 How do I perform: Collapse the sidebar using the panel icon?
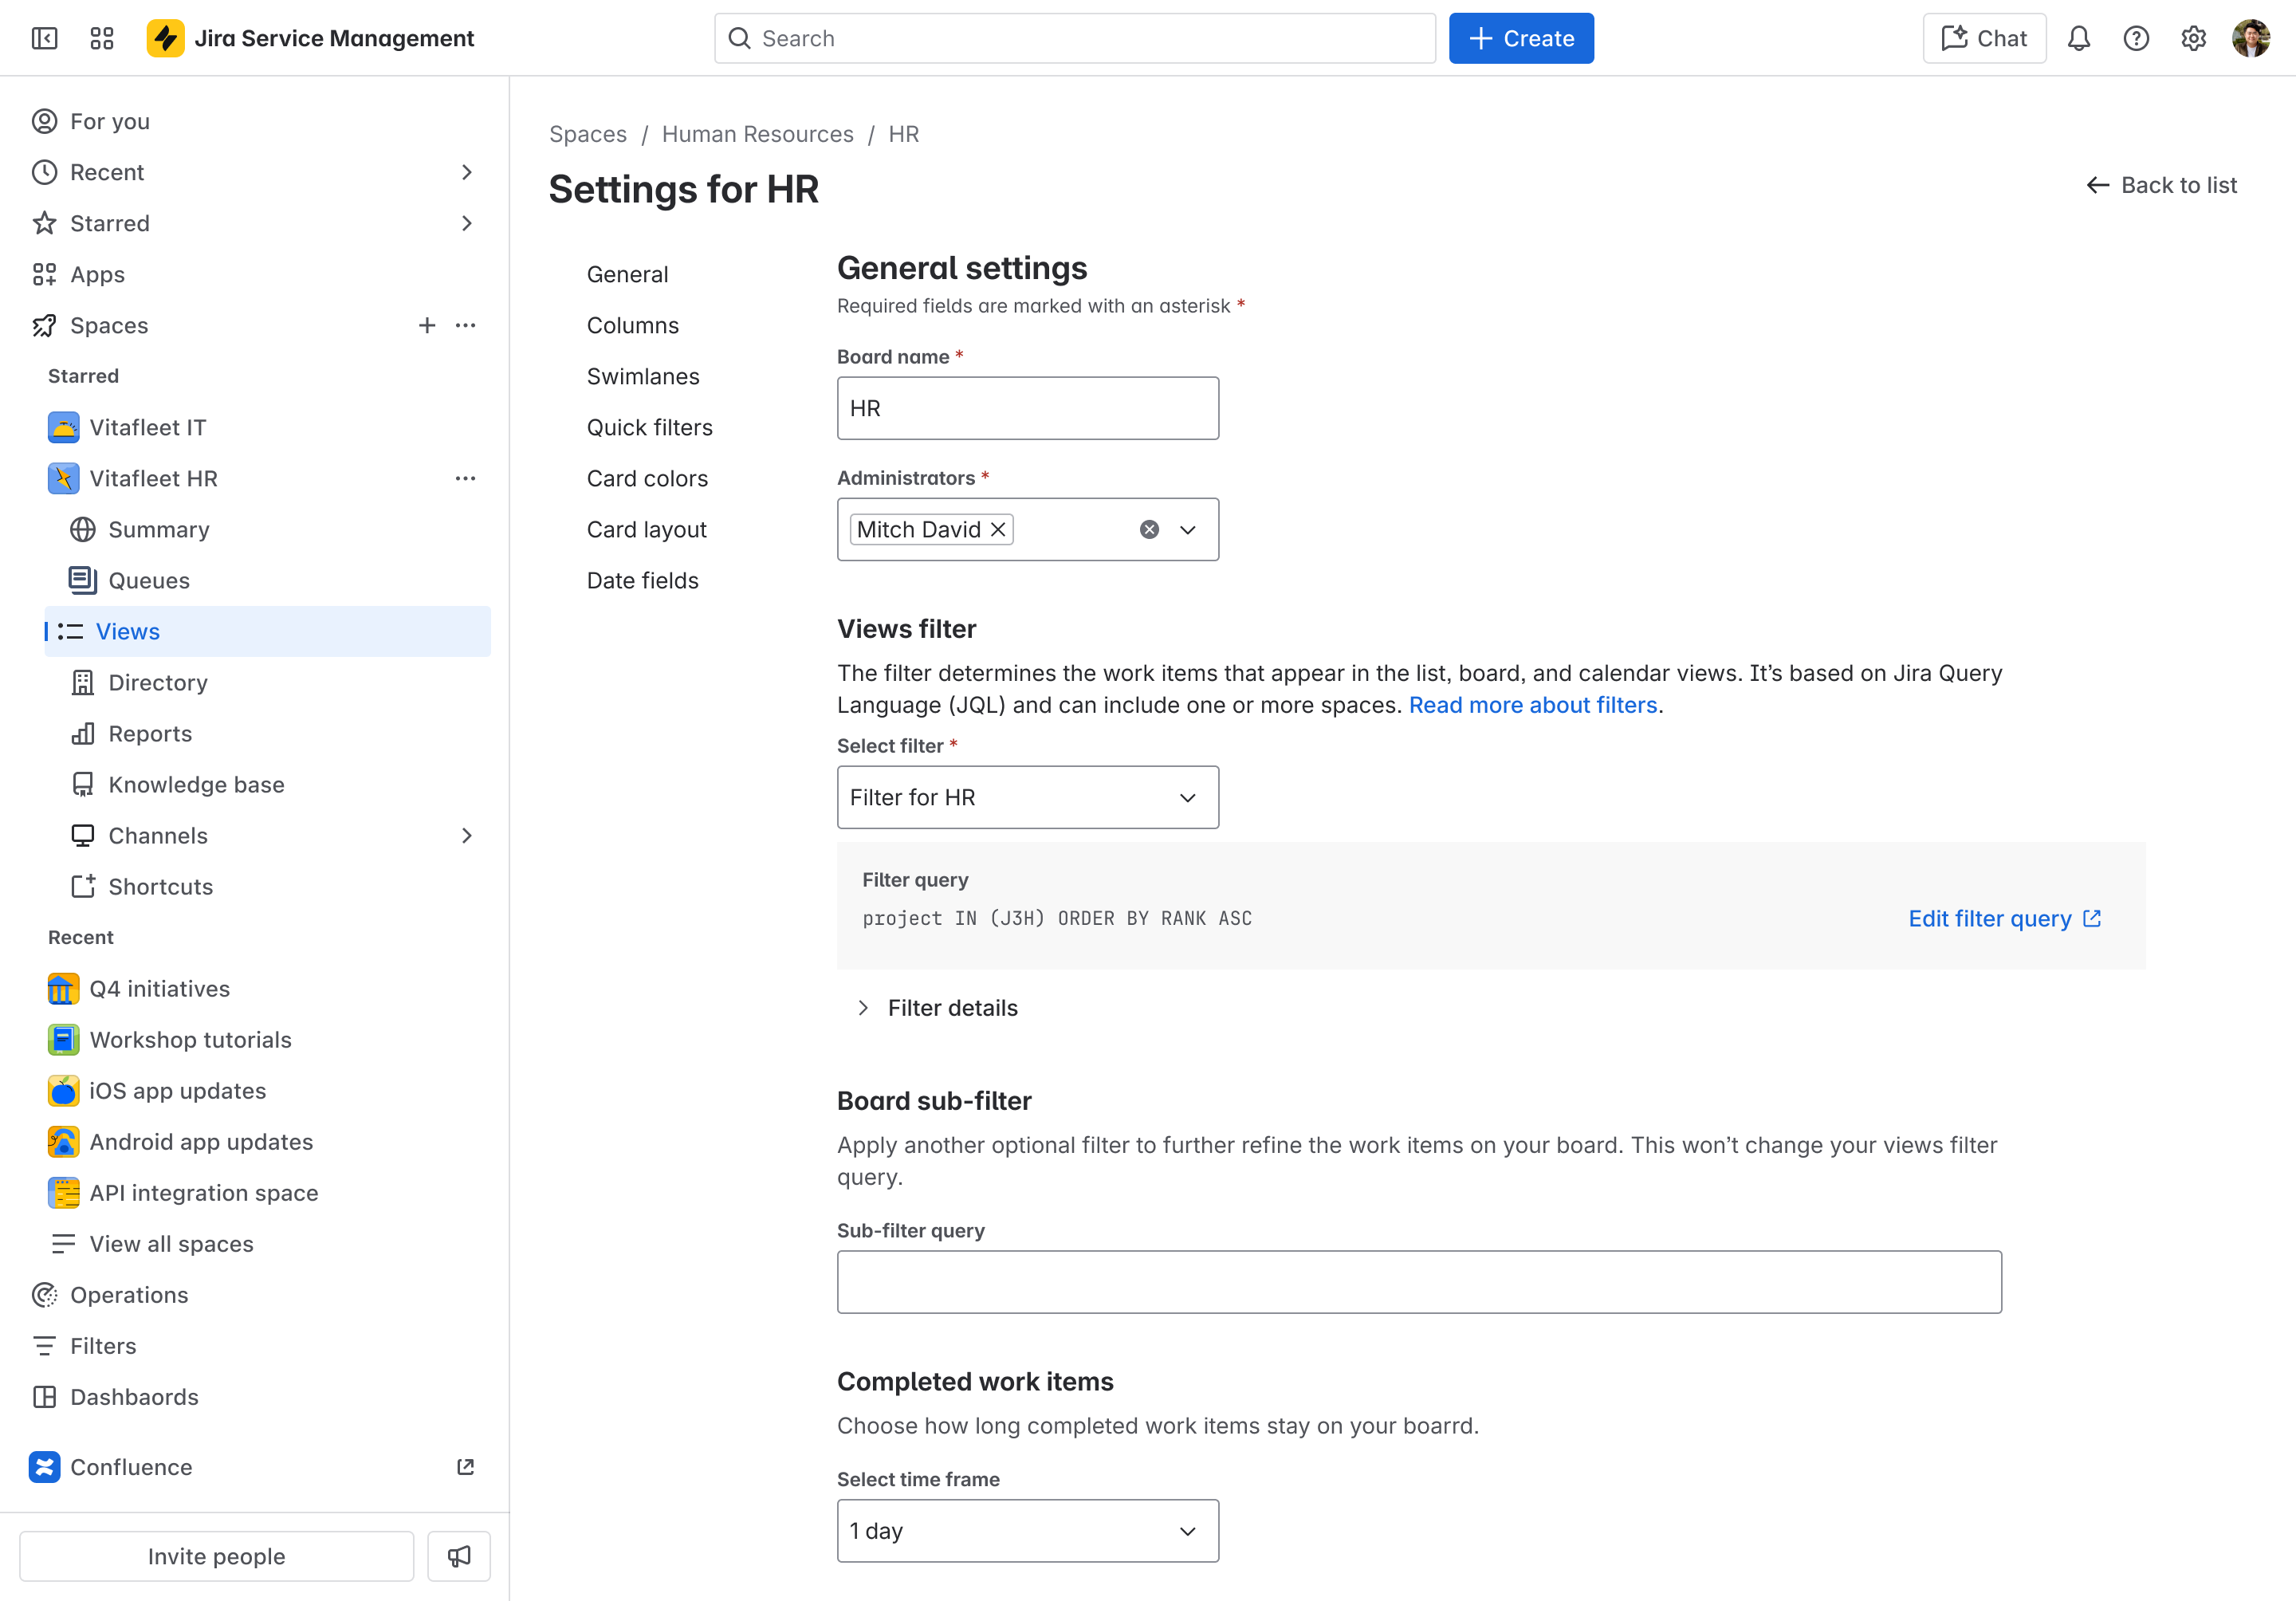(44, 38)
